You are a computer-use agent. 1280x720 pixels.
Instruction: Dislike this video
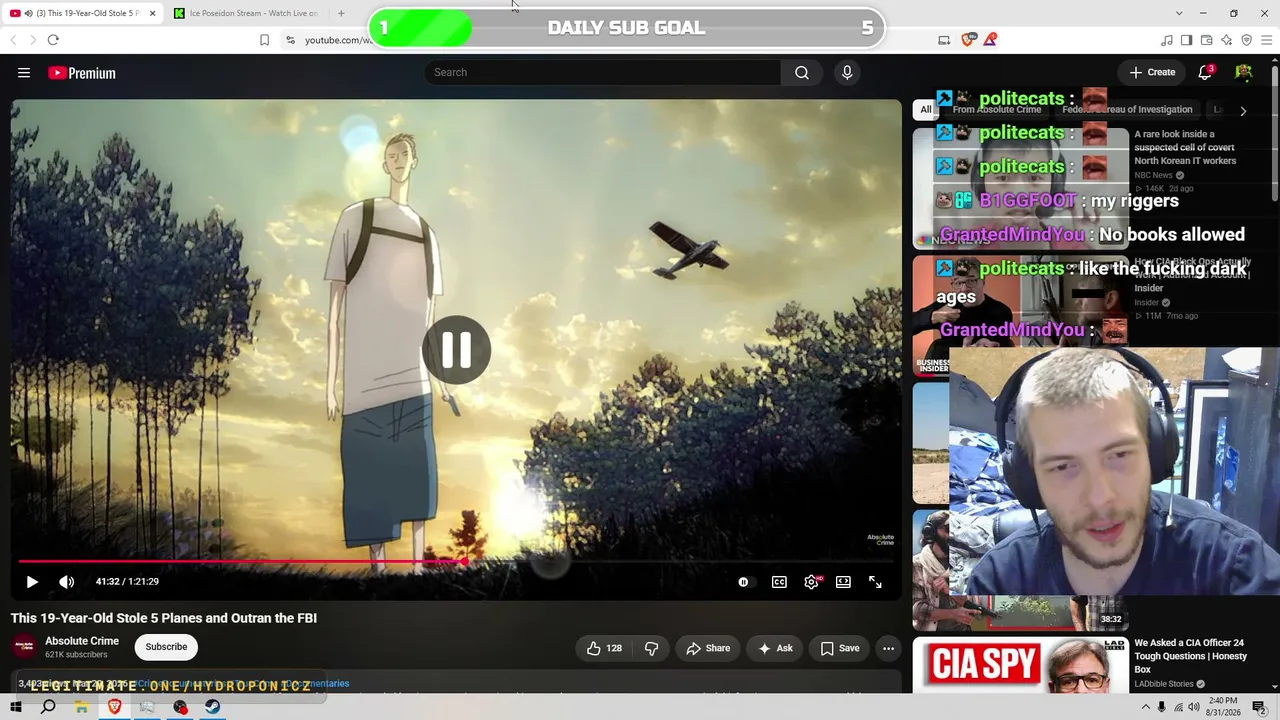click(651, 648)
